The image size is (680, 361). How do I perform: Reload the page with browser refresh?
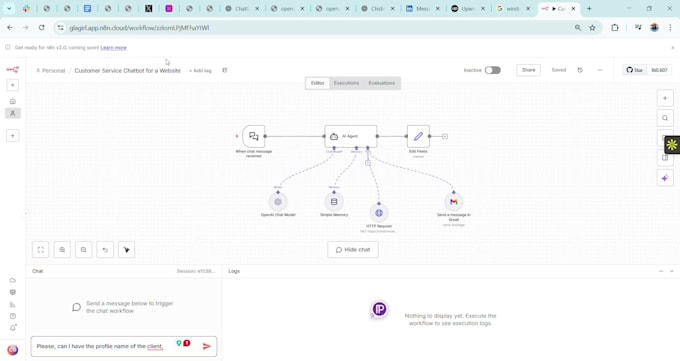42,27
